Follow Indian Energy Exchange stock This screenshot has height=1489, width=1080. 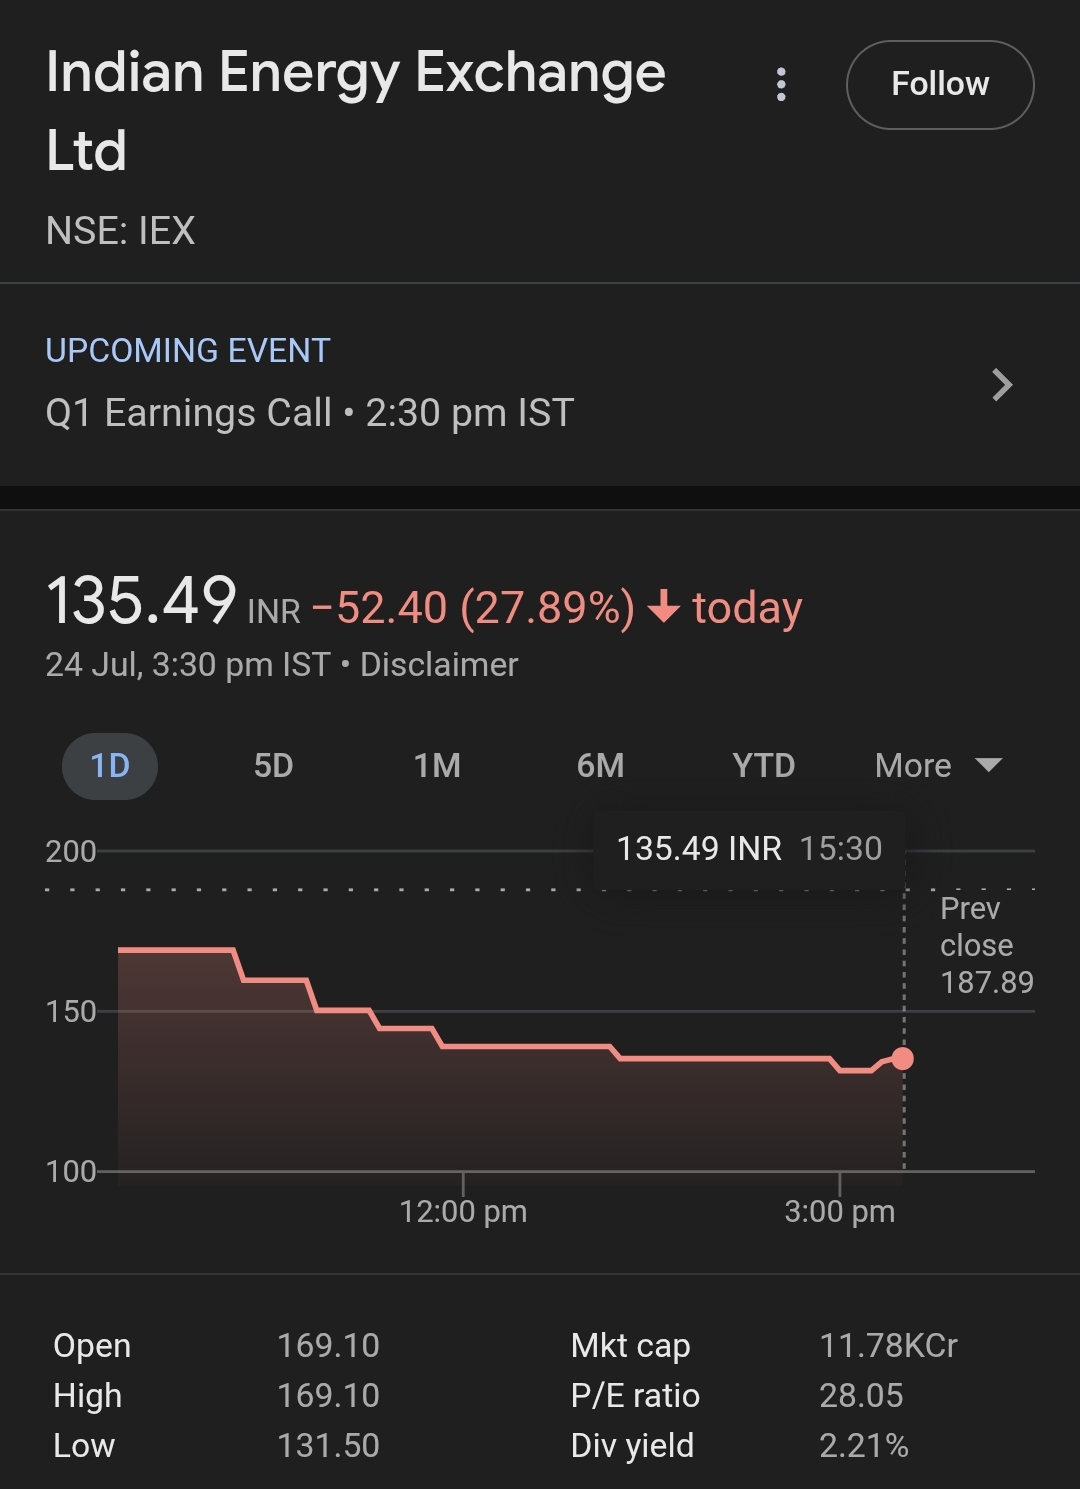[940, 85]
